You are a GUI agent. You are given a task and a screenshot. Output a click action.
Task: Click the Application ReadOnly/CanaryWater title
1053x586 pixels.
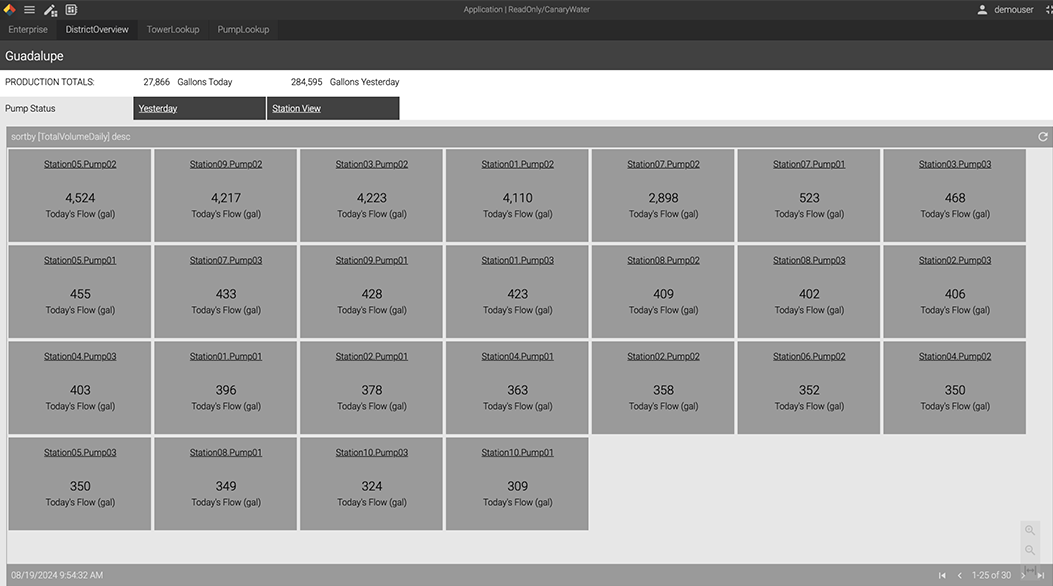[526, 9]
